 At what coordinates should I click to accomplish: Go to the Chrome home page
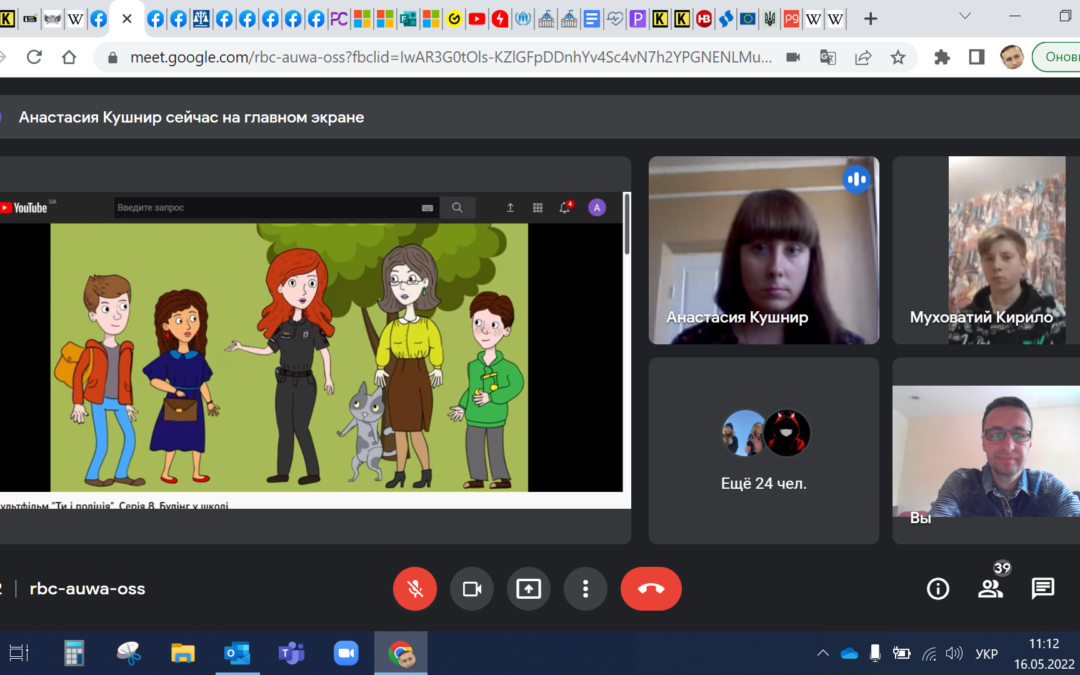(x=69, y=58)
